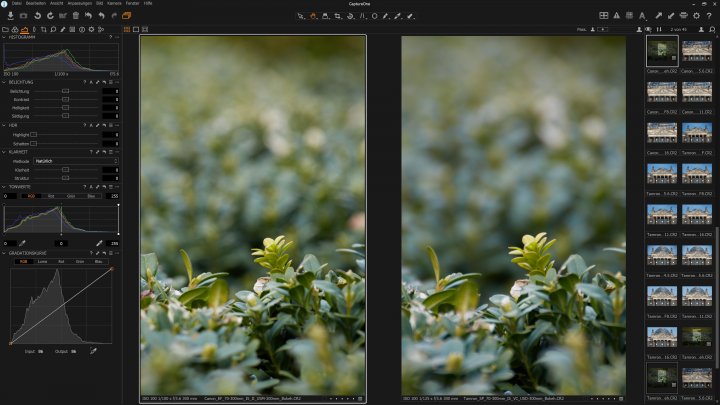Switch to multi-image viewer mode toggle
Viewport: 720px width, 405px height.
click(127, 29)
